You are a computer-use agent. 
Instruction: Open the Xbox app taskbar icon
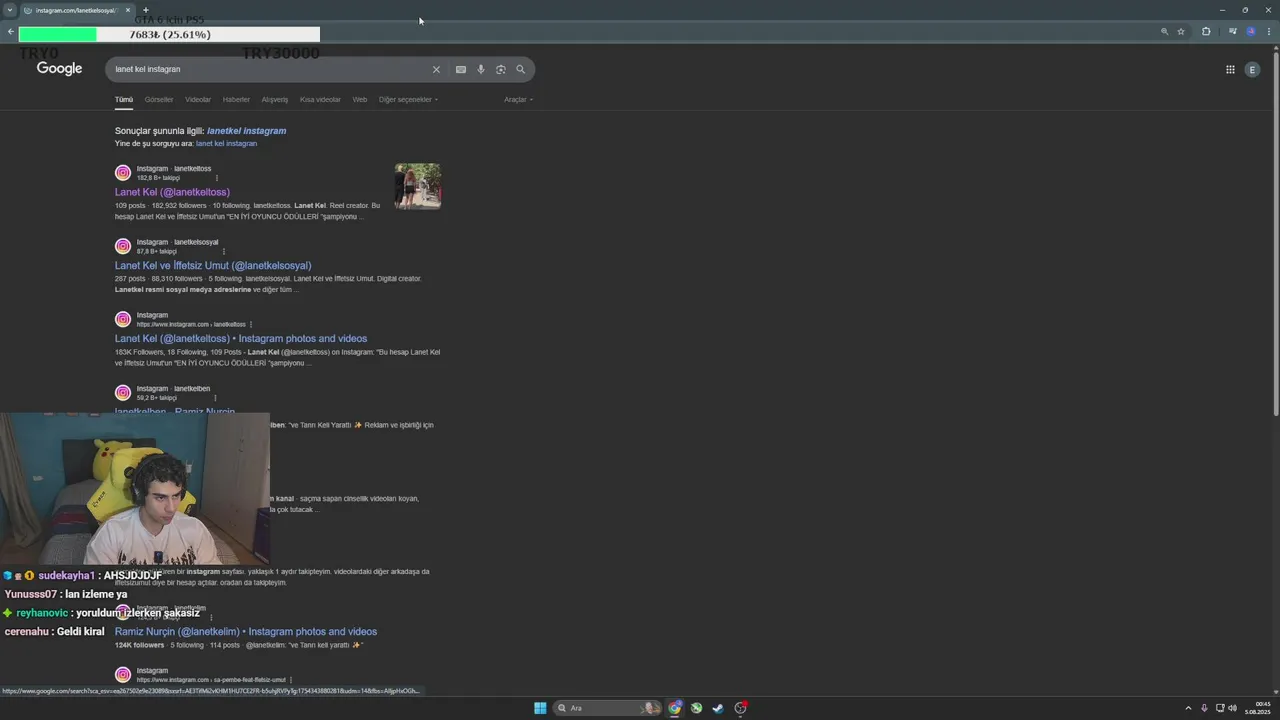coord(696,708)
